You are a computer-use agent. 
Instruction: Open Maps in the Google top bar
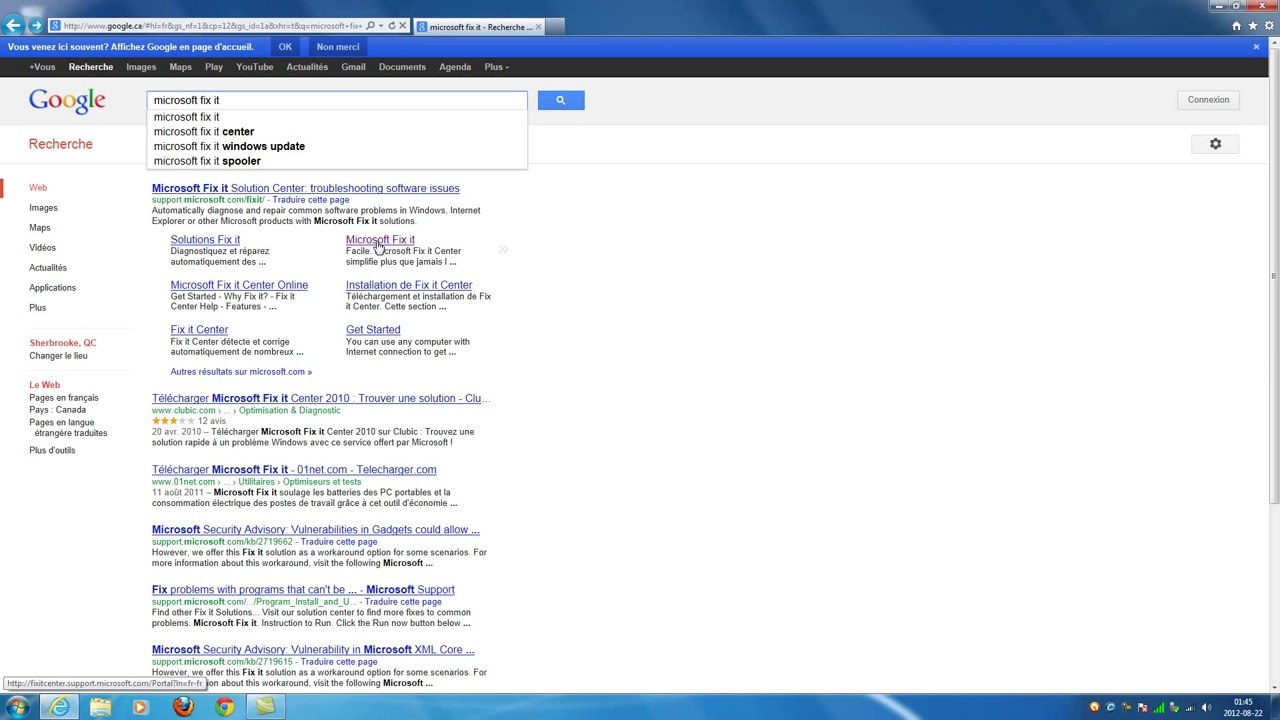pyautogui.click(x=181, y=67)
